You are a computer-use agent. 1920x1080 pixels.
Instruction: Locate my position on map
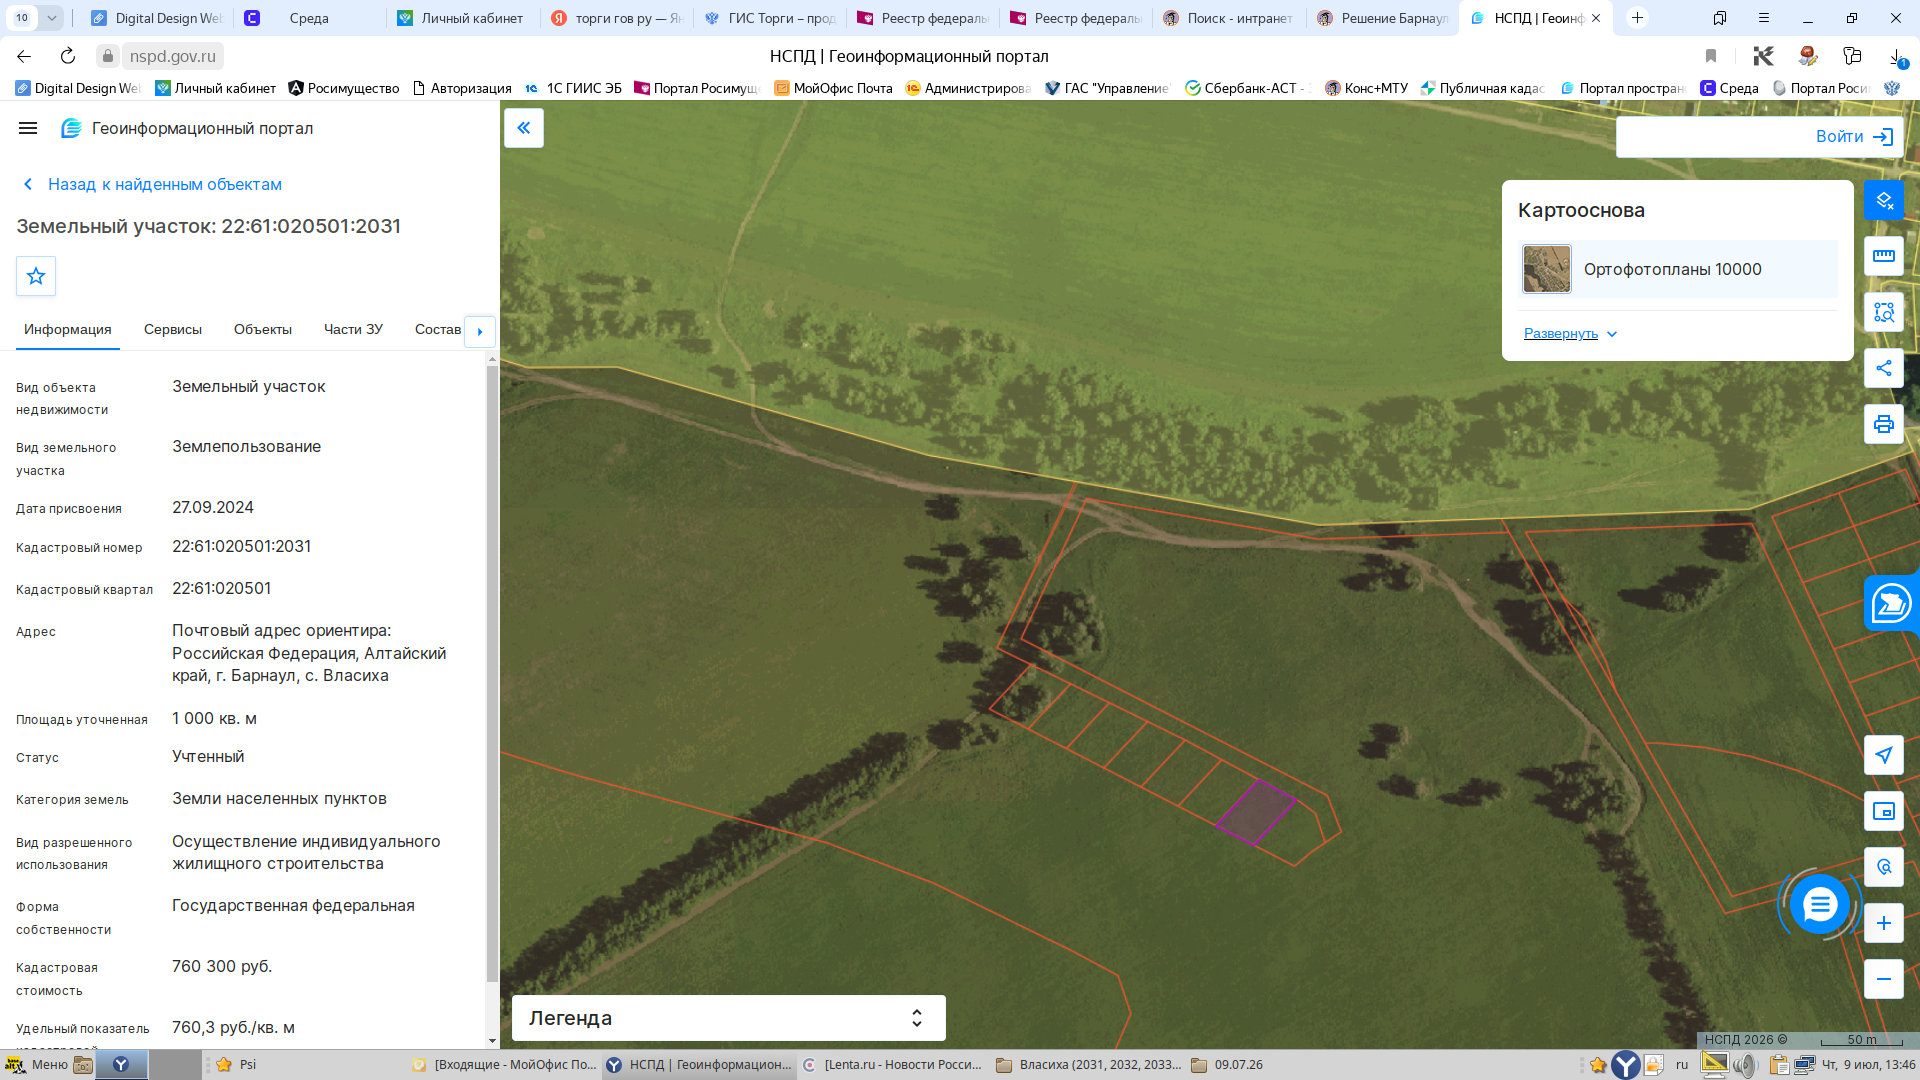(1884, 755)
